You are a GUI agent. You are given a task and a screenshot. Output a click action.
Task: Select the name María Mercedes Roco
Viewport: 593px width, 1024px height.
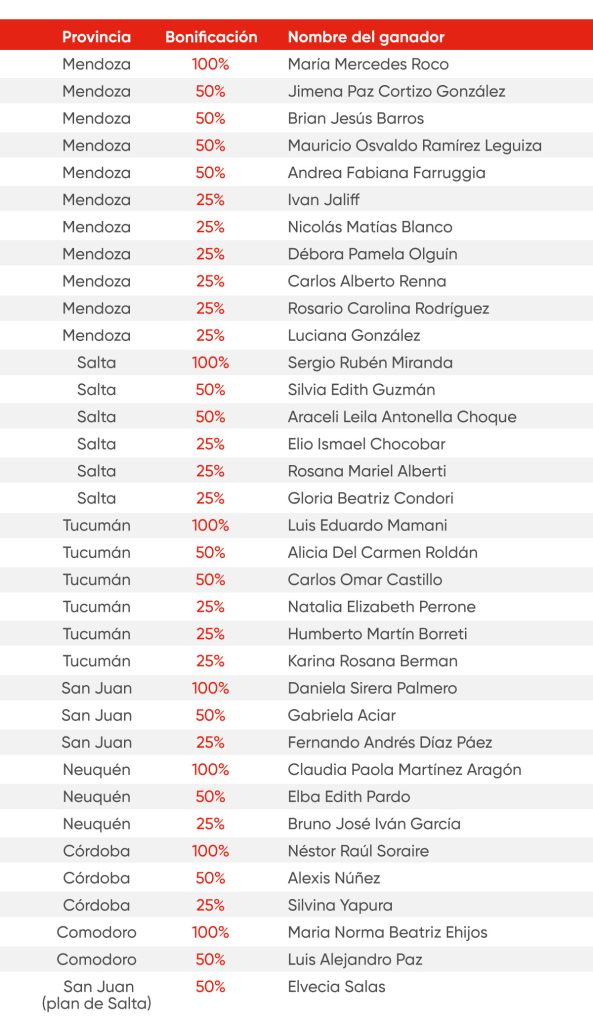coord(368,64)
